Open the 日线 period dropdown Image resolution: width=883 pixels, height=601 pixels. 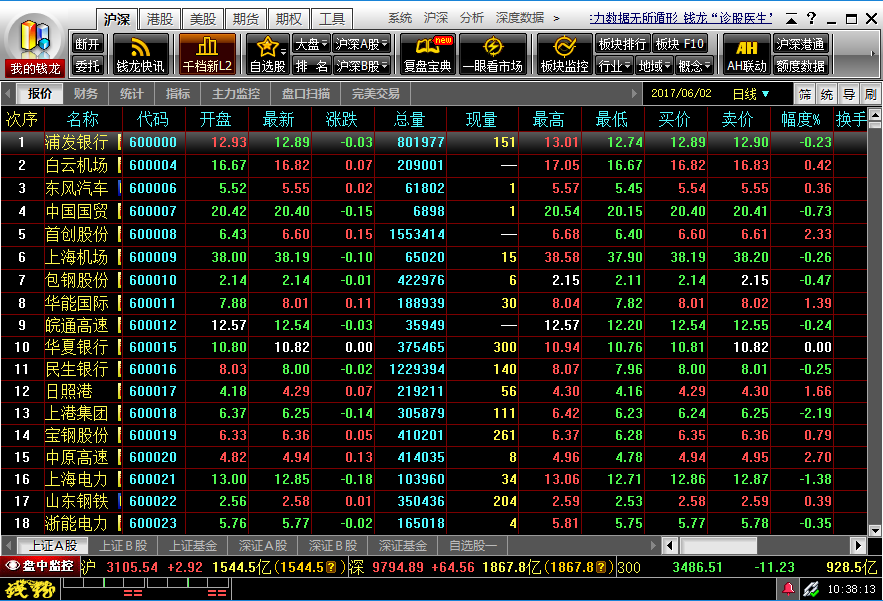coord(751,94)
